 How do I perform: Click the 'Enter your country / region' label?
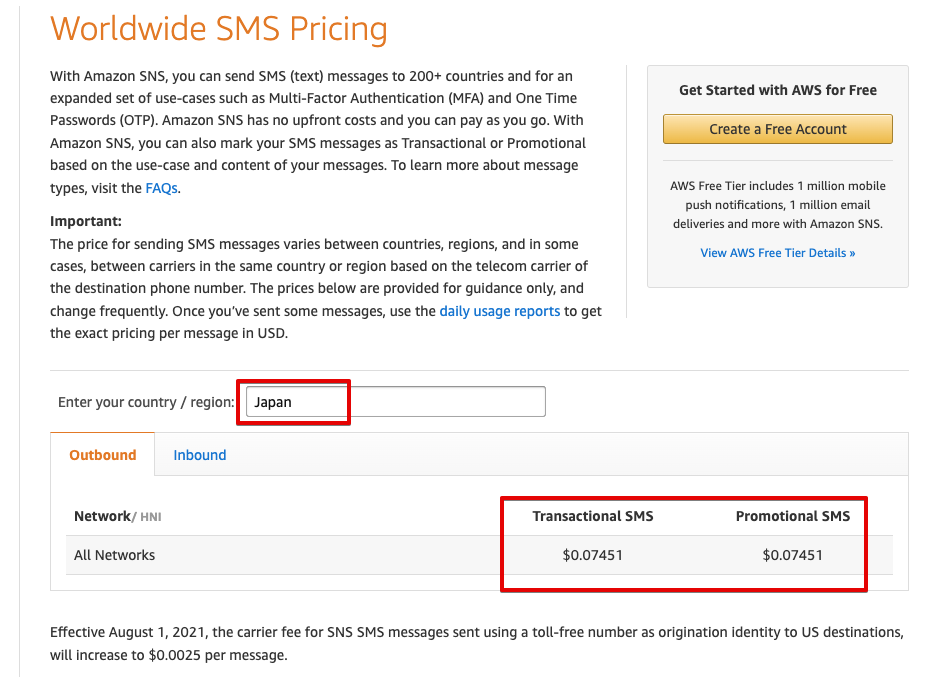(146, 402)
